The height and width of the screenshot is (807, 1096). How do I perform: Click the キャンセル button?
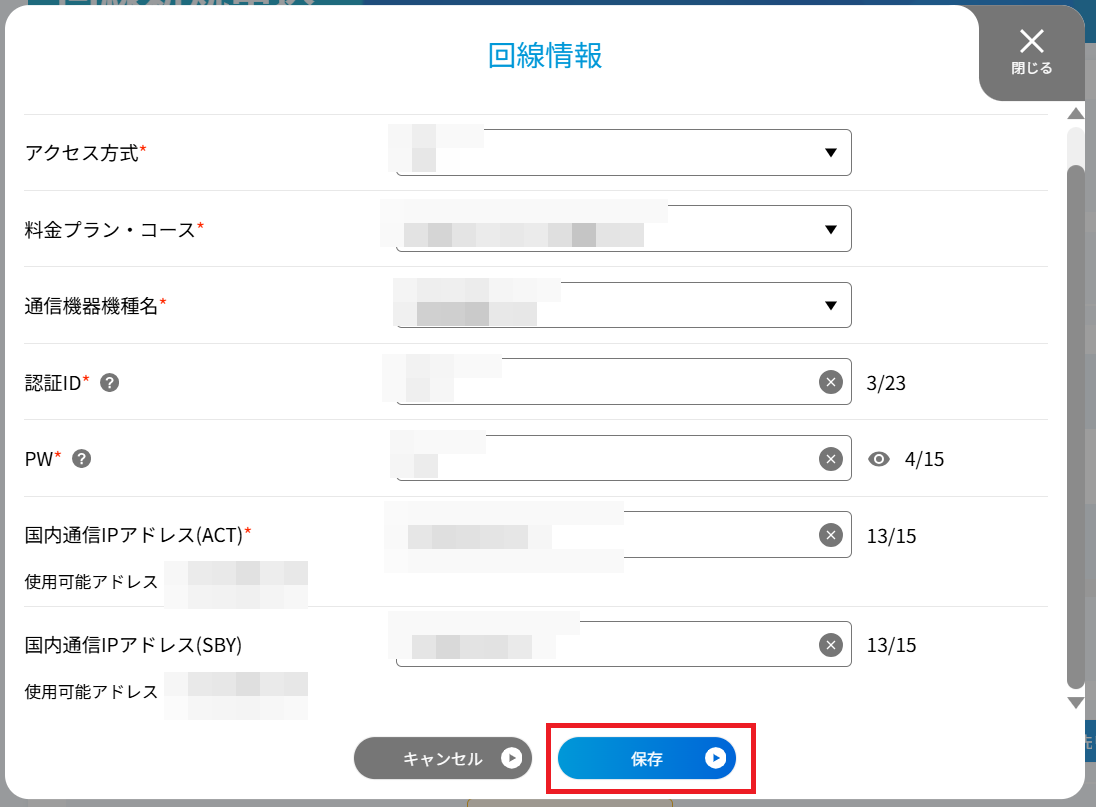click(443, 758)
